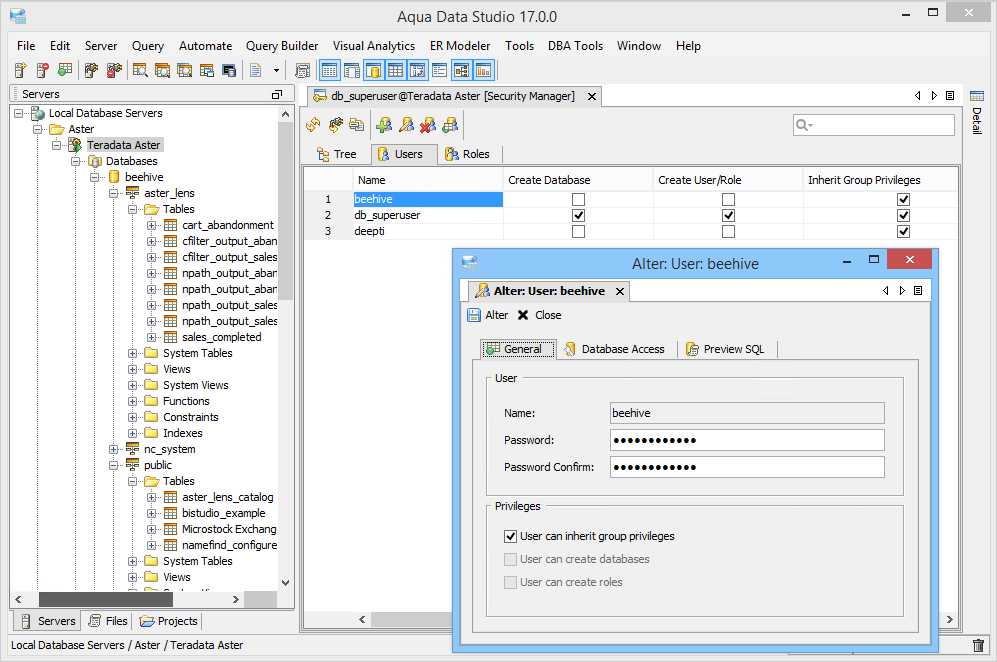Screen dimensions: 997x662
Task: Click the Name column header
Action: pos(427,180)
